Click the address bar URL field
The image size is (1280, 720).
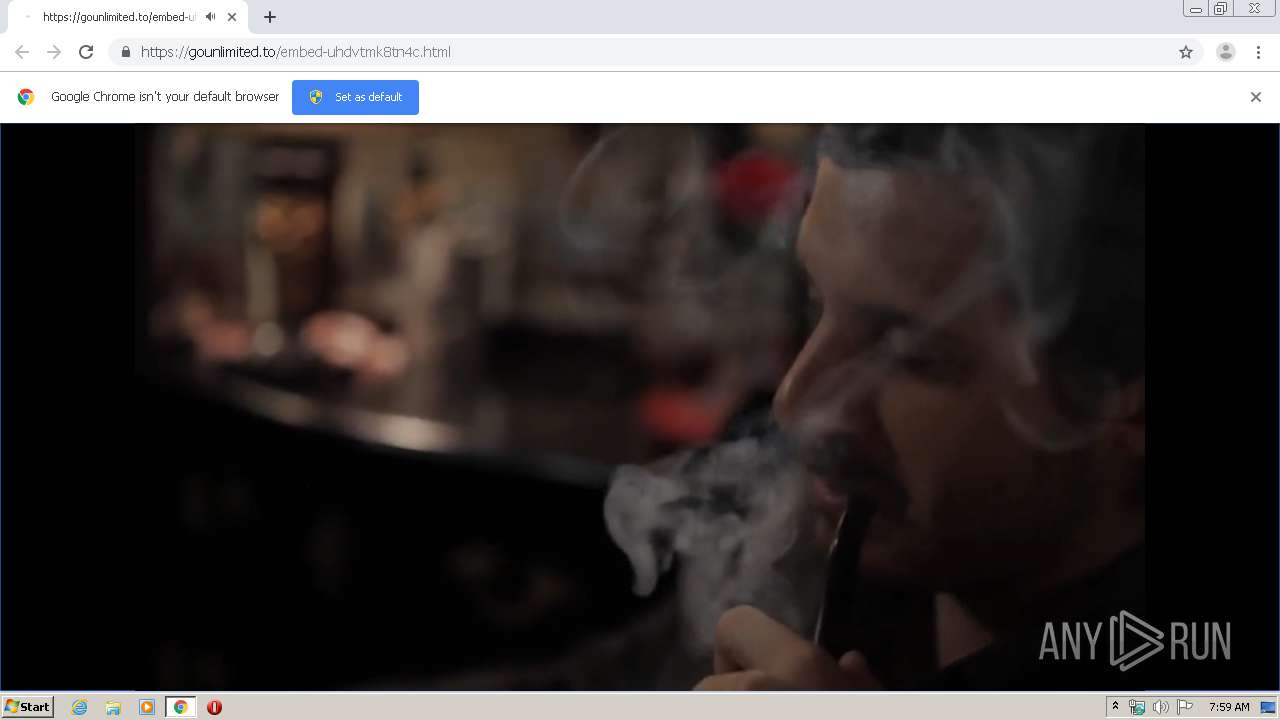pos(655,52)
